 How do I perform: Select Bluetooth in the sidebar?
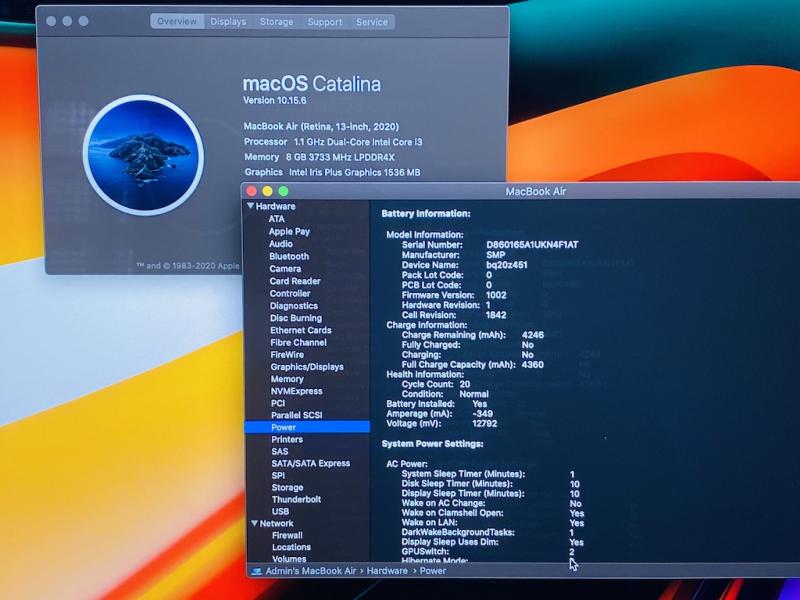coord(289,256)
